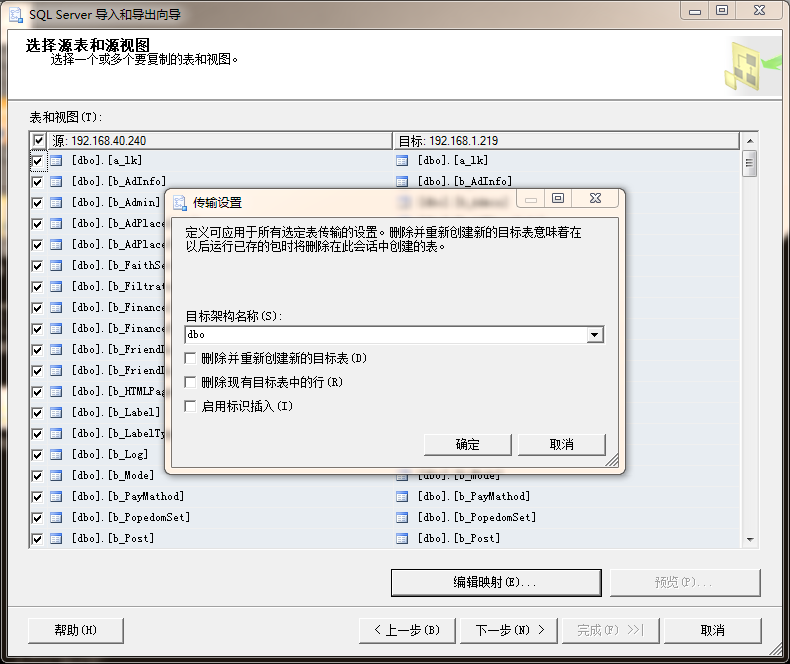Image resolution: width=790 pixels, height=664 pixels.
Task: Select destination cell [dbo].[b_AdInfo]
Action: 465,181
